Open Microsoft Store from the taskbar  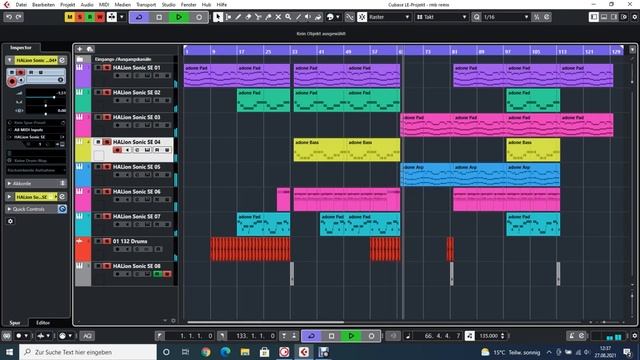tap(264, 352)
